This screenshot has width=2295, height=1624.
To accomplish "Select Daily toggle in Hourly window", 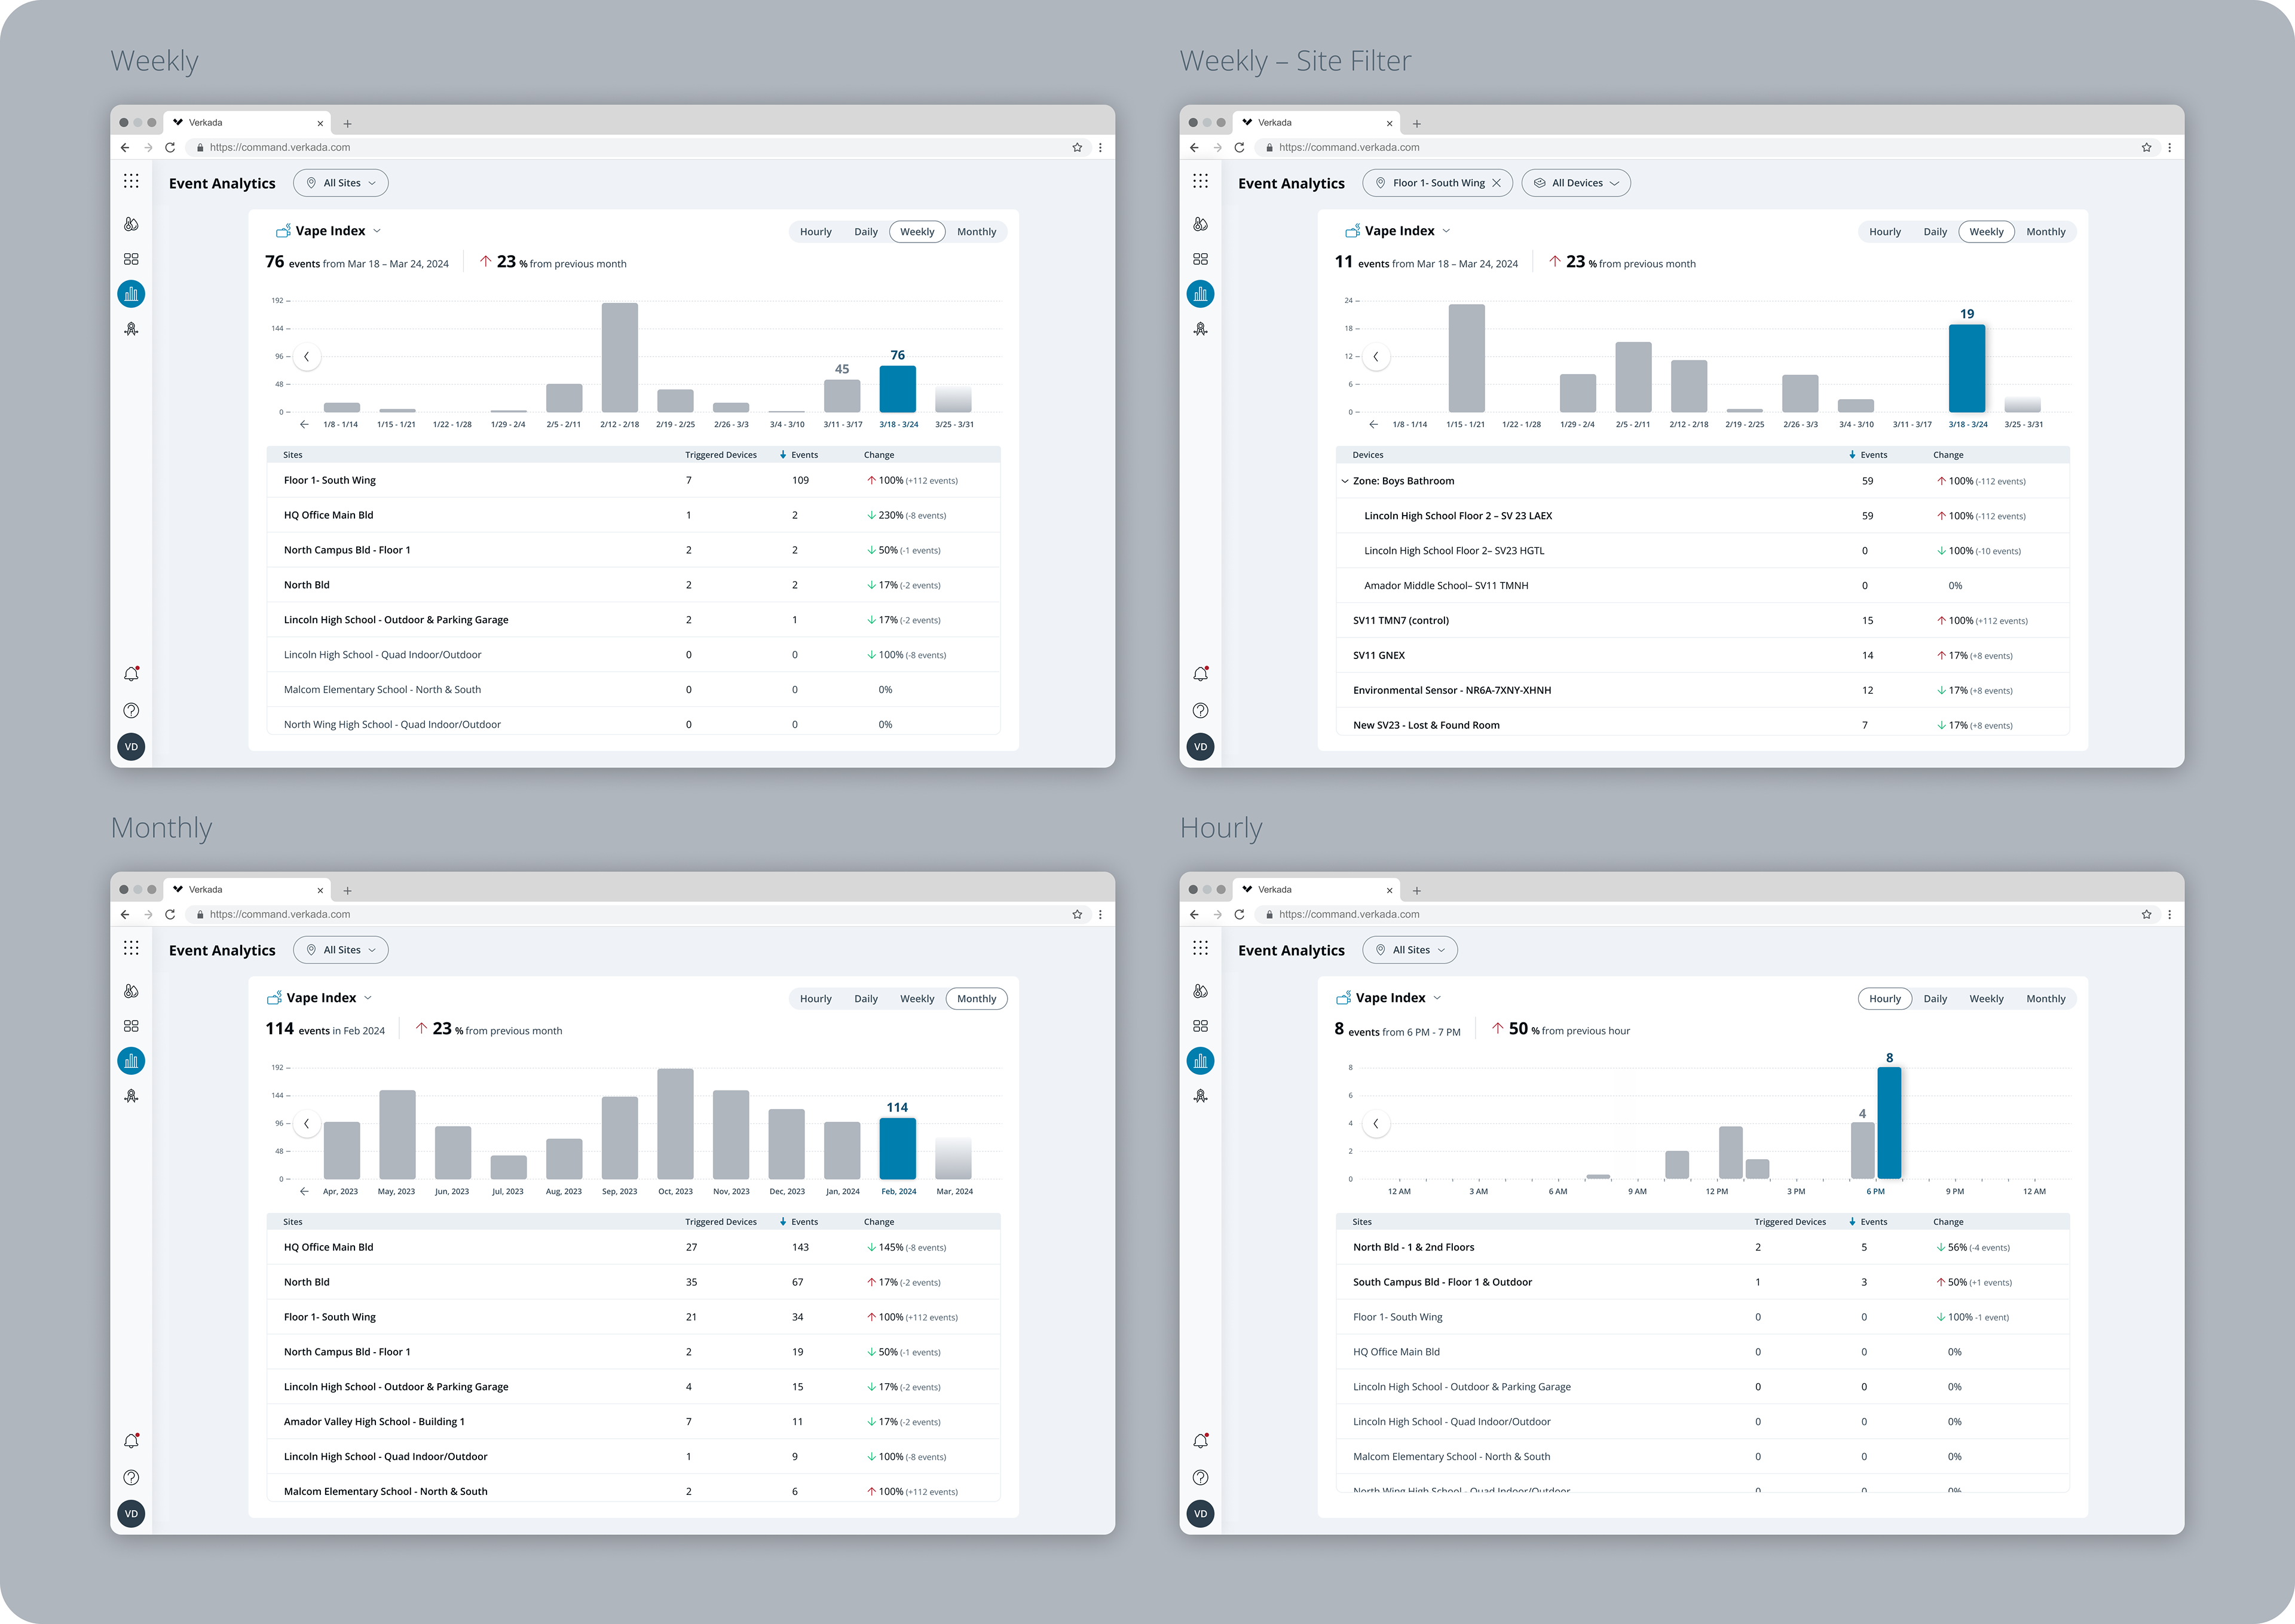I will [1935, 999].
